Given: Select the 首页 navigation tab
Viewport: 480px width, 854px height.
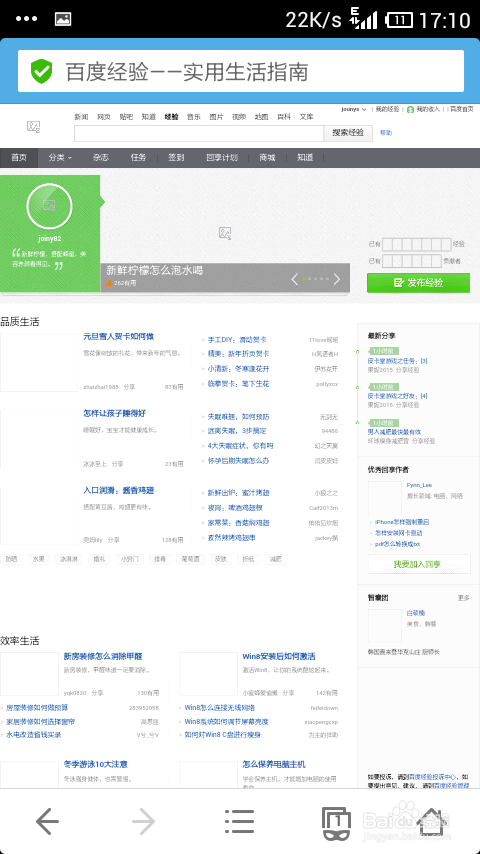Looking at the screenshot, I should (19, 157).
